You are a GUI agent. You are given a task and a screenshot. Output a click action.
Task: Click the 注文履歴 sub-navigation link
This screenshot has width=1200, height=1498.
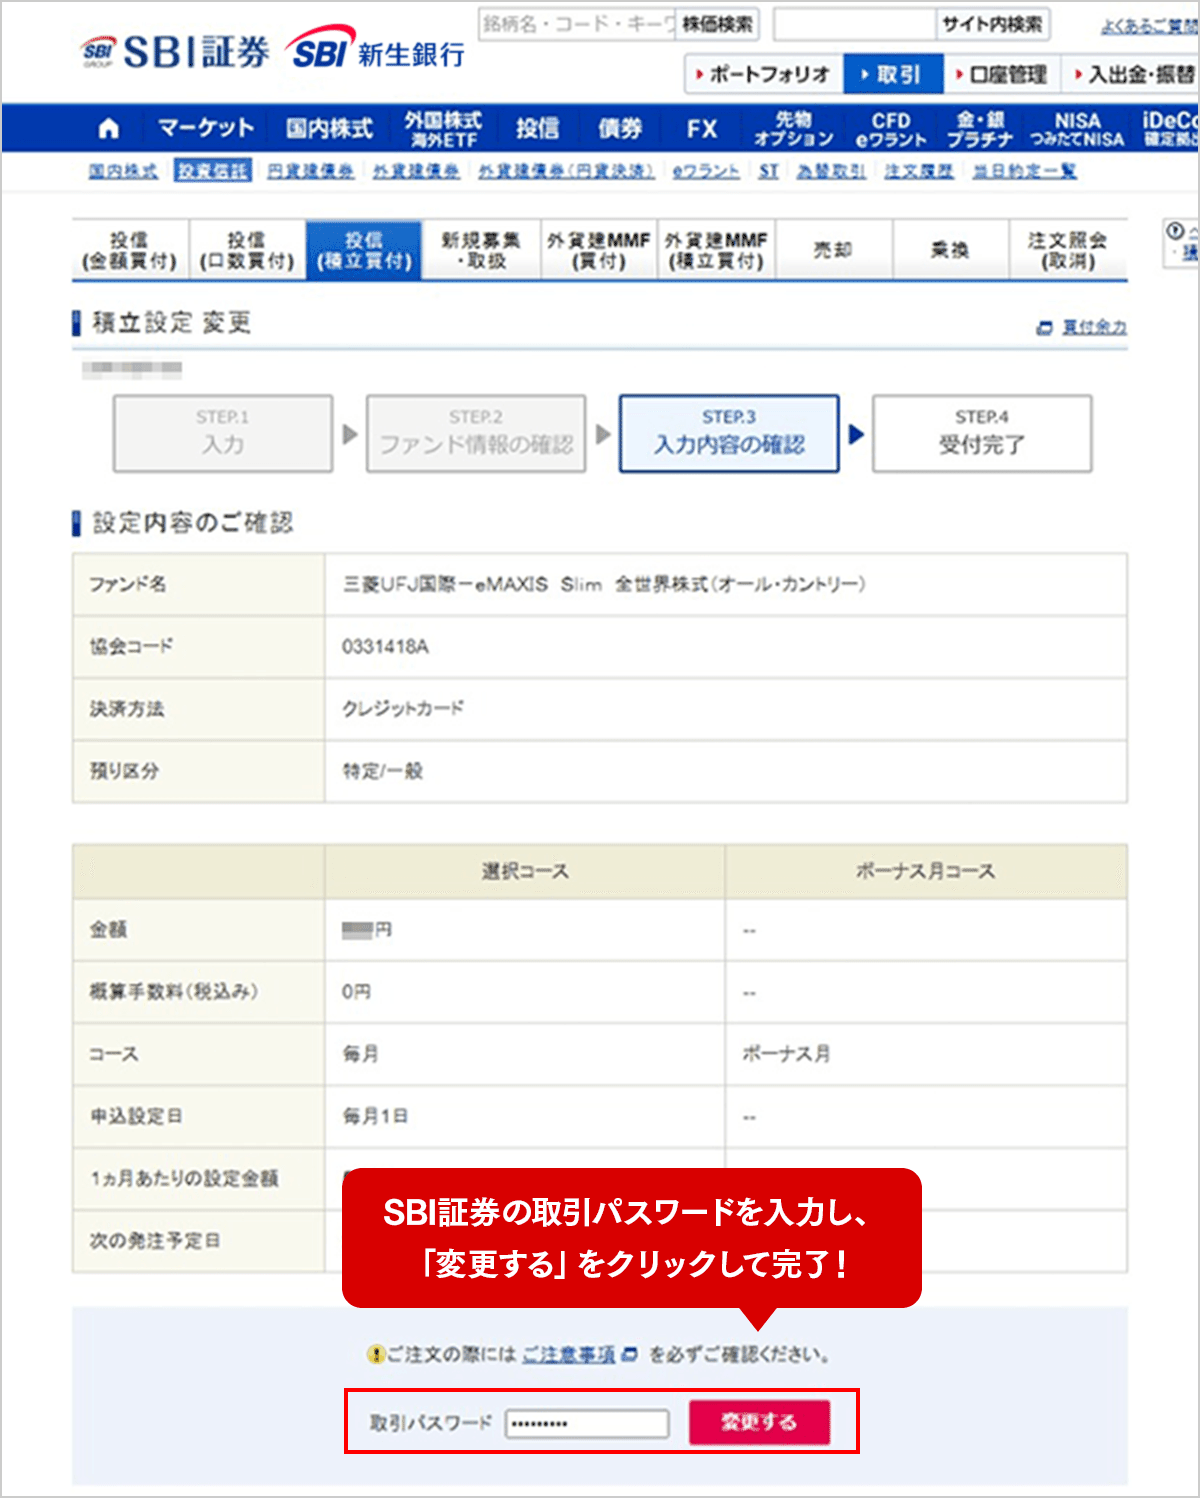pyautogui.click(x=918, y=172)
